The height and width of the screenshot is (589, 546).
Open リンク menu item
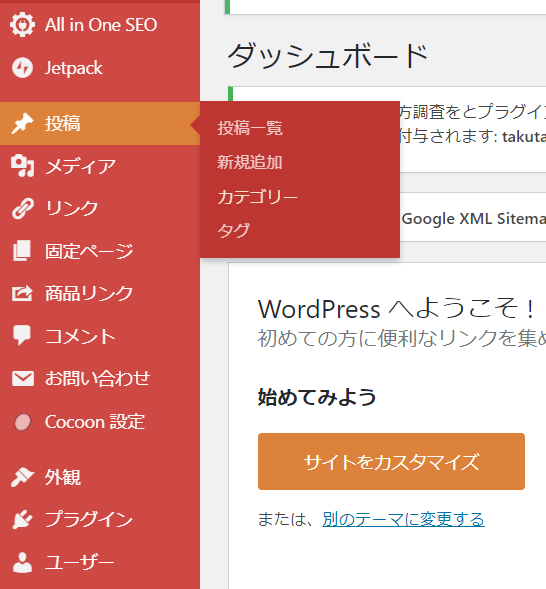[x=100, y=208]
